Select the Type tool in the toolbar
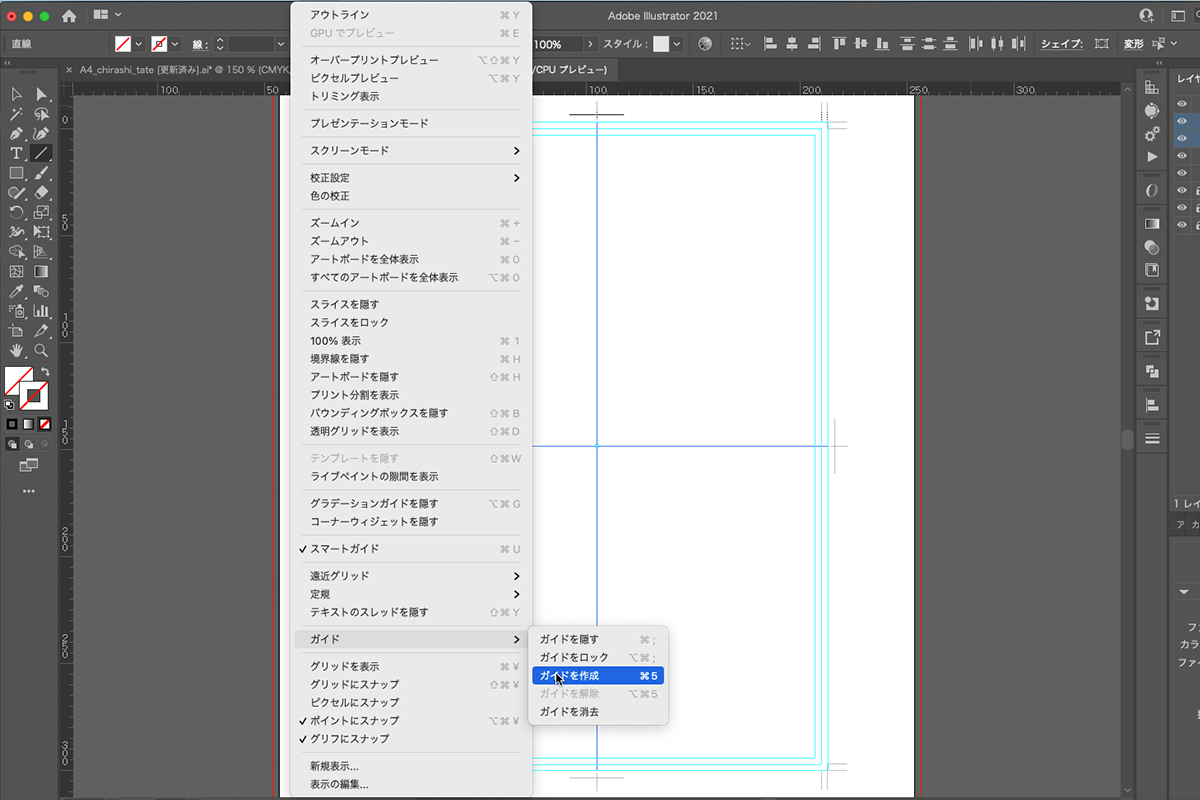 pos(16,153)
